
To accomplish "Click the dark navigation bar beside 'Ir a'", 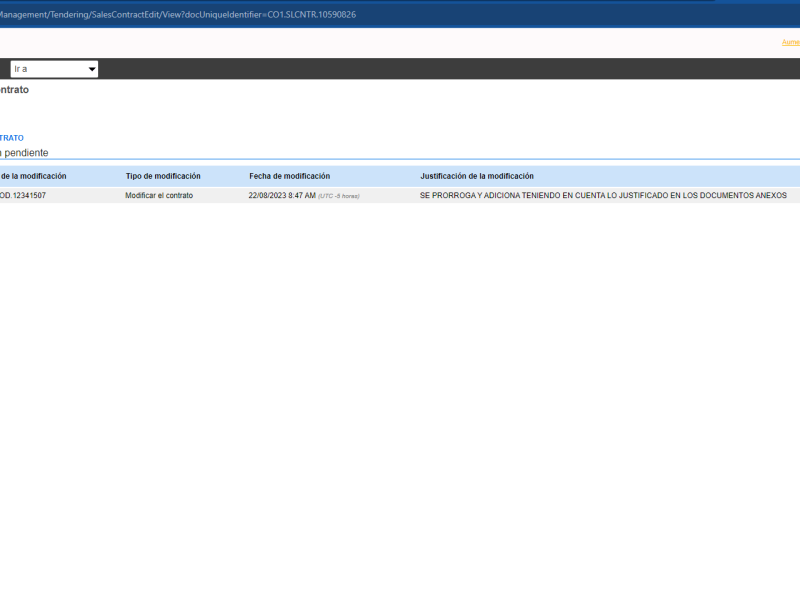I will [400, 69].
